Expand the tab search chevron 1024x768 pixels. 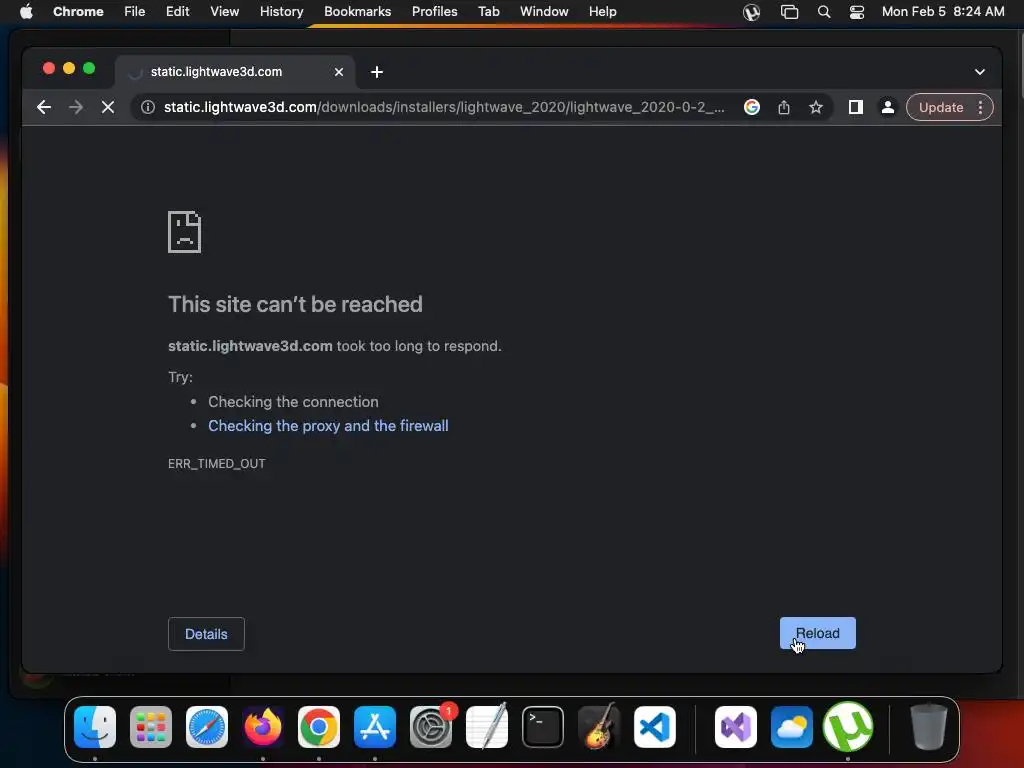[x=980, y=72]
